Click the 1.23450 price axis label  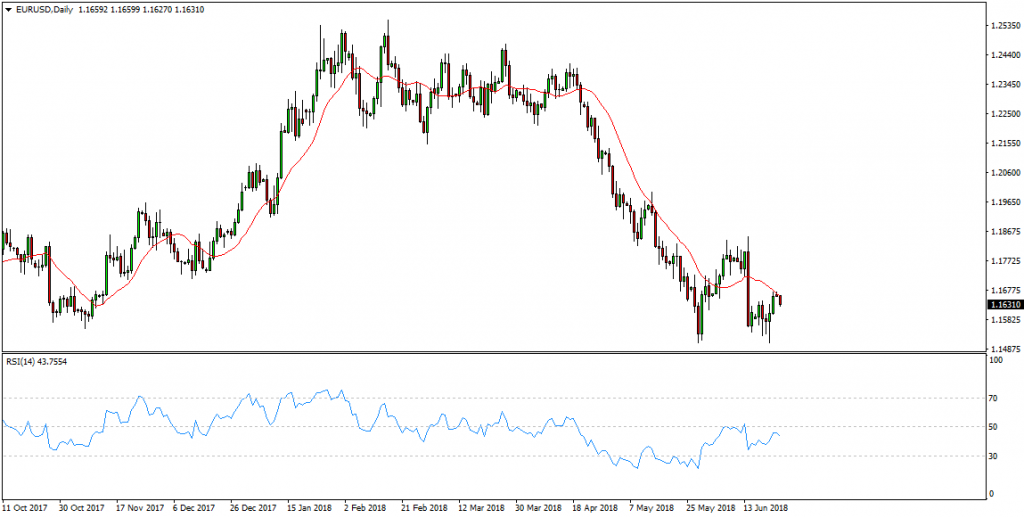(x=1005, y=84)
